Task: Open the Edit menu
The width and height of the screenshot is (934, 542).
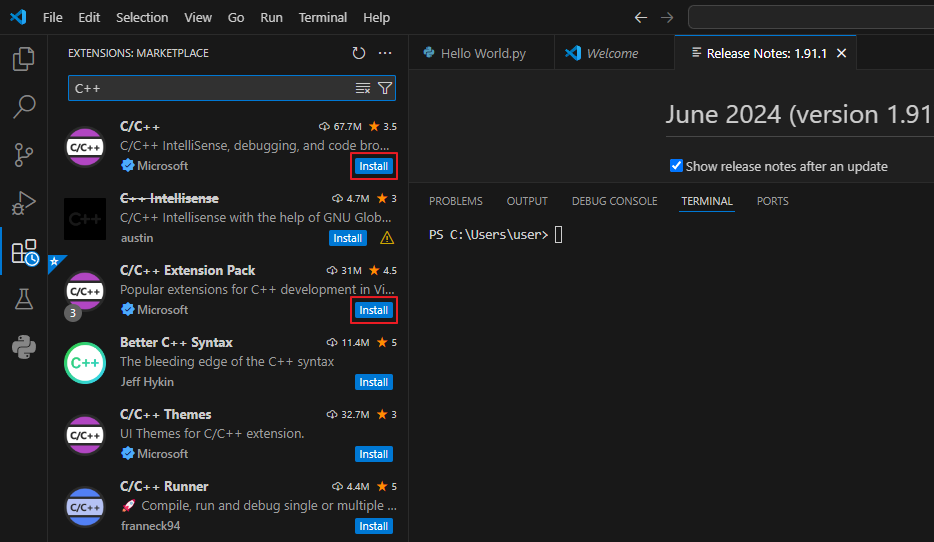Action: (x=89, y=17)
